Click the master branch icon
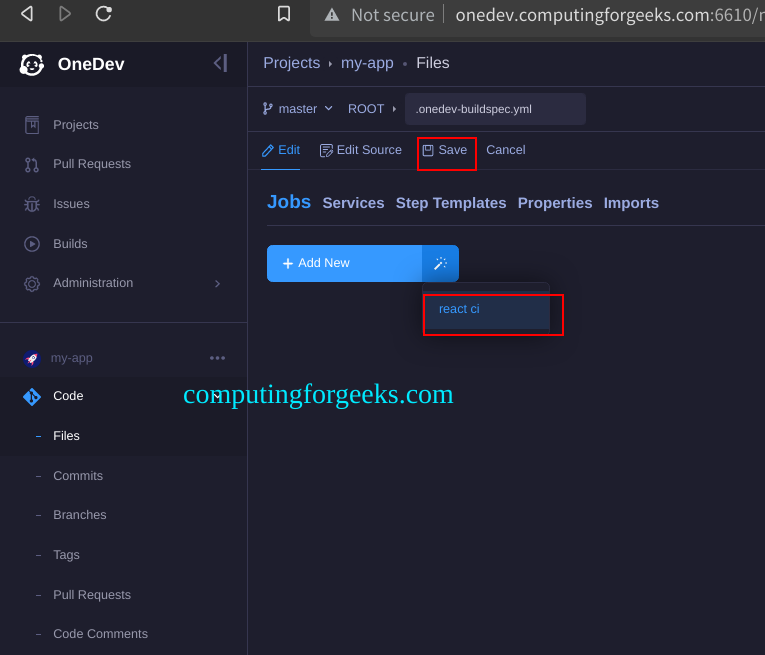 267,109
